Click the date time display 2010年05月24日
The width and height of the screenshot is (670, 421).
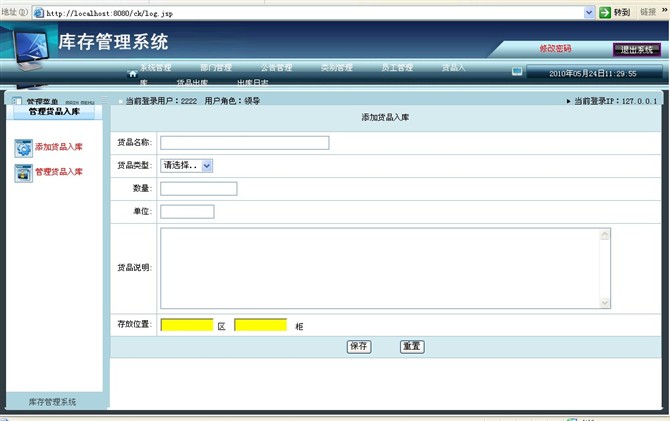tap(593, 74)
